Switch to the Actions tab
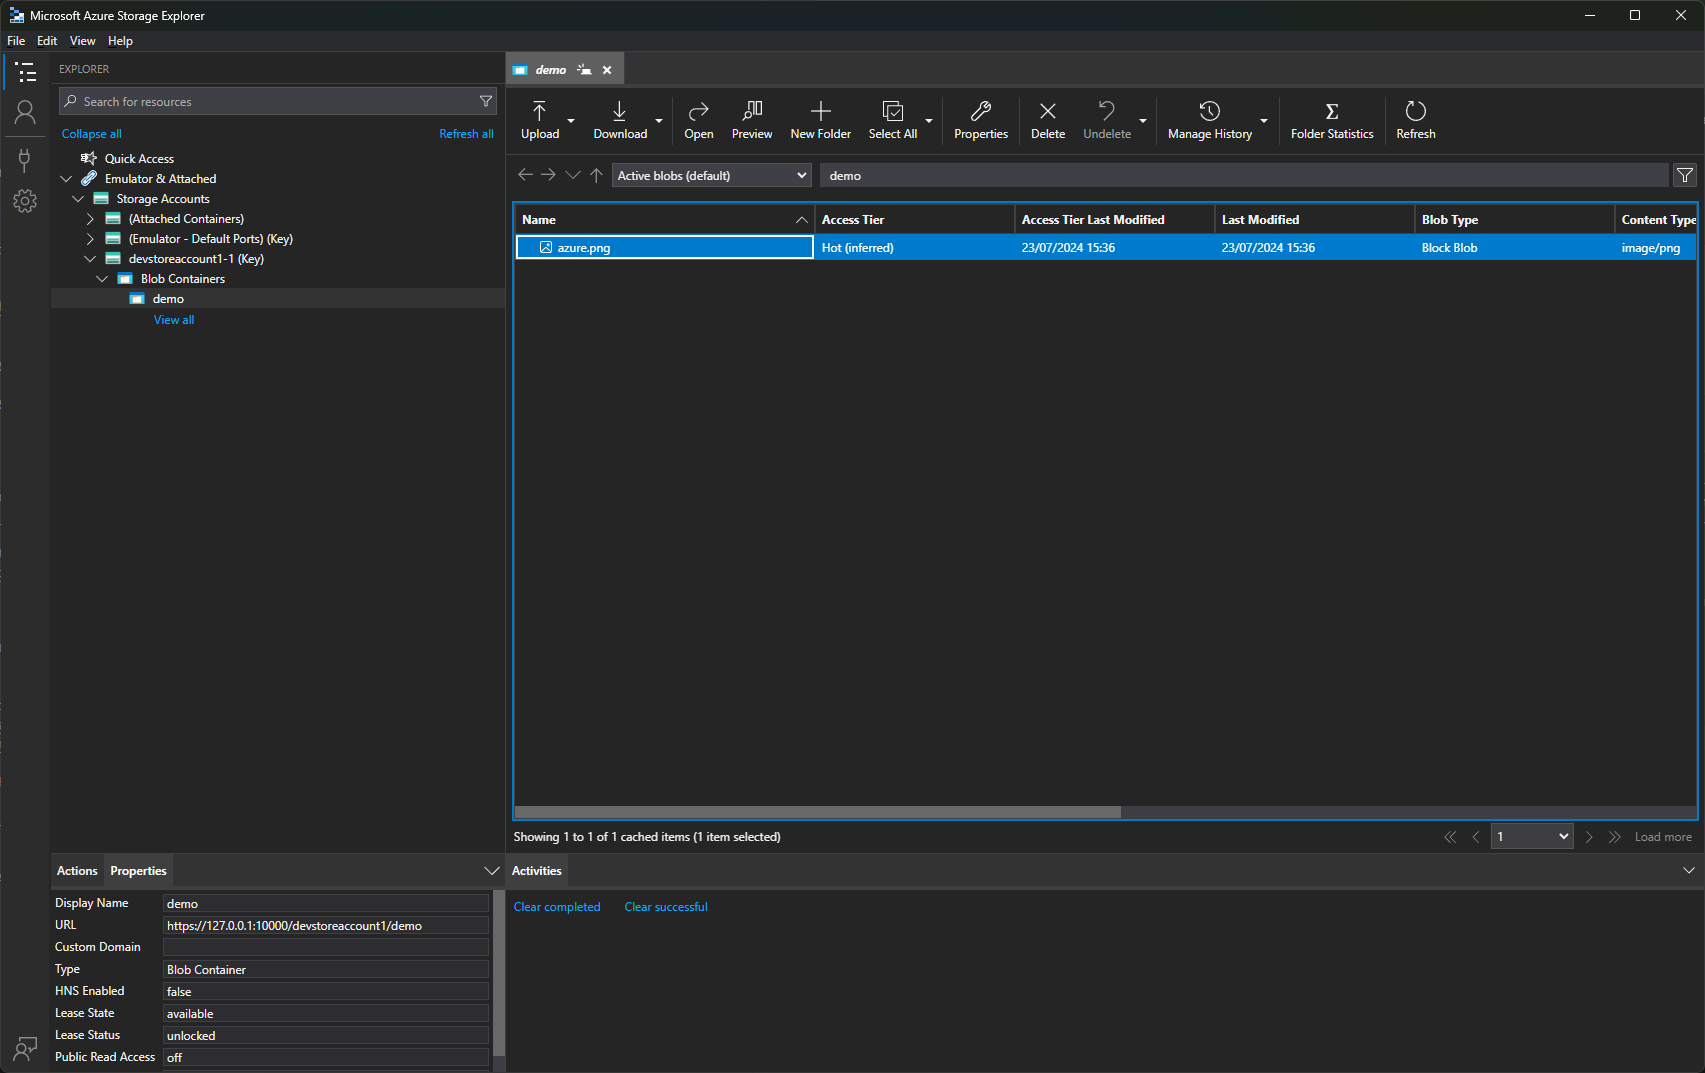The height and width of the screenshot is (1073, 1705). (x=77, y=871)
